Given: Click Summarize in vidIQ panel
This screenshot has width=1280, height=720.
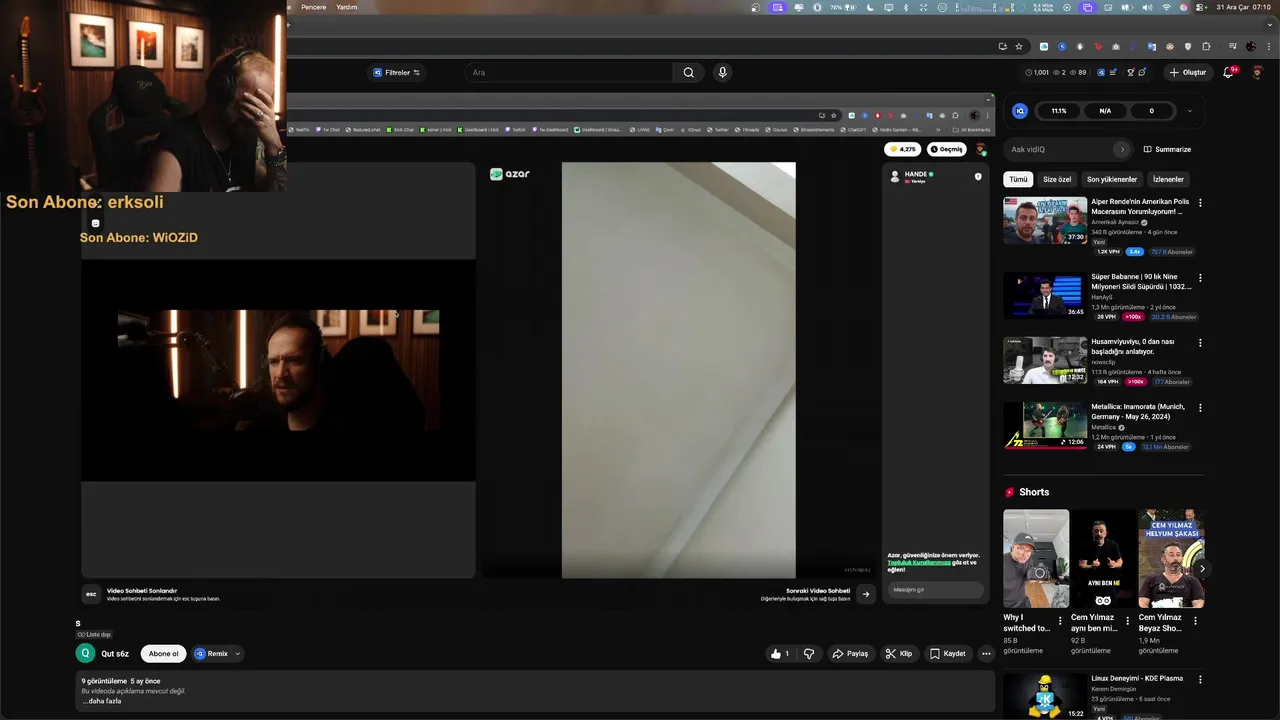Looking at the screenshot, I should click(1167, 149).
